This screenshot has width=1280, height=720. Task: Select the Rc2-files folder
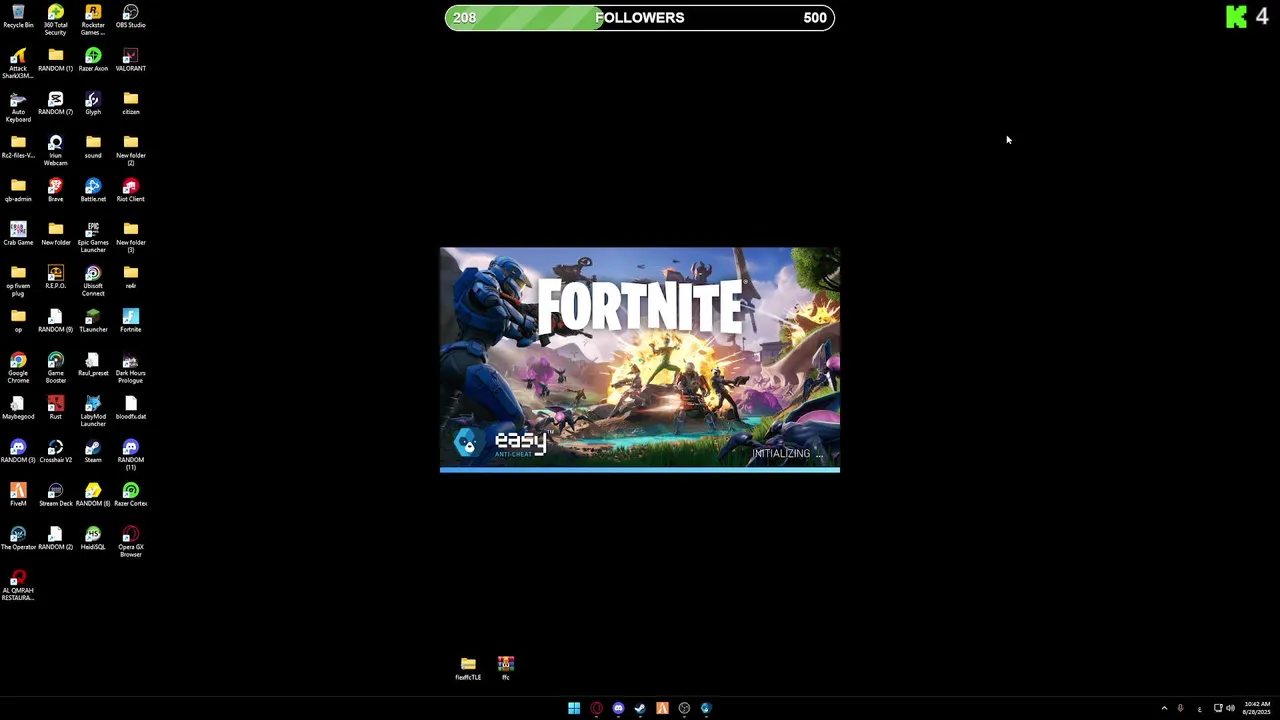tap(18, 147)
